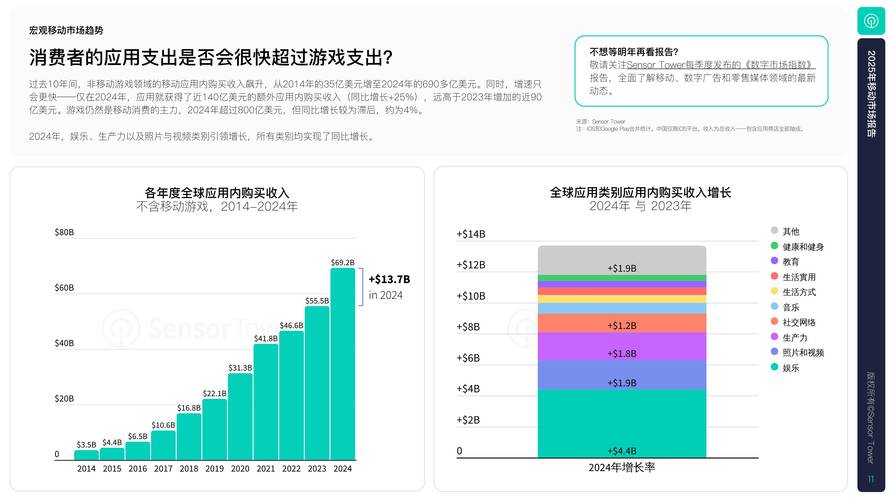Click the 其他 legend gray dot
This screenshot has width=894, height=500.
click(x=774, y=231)
